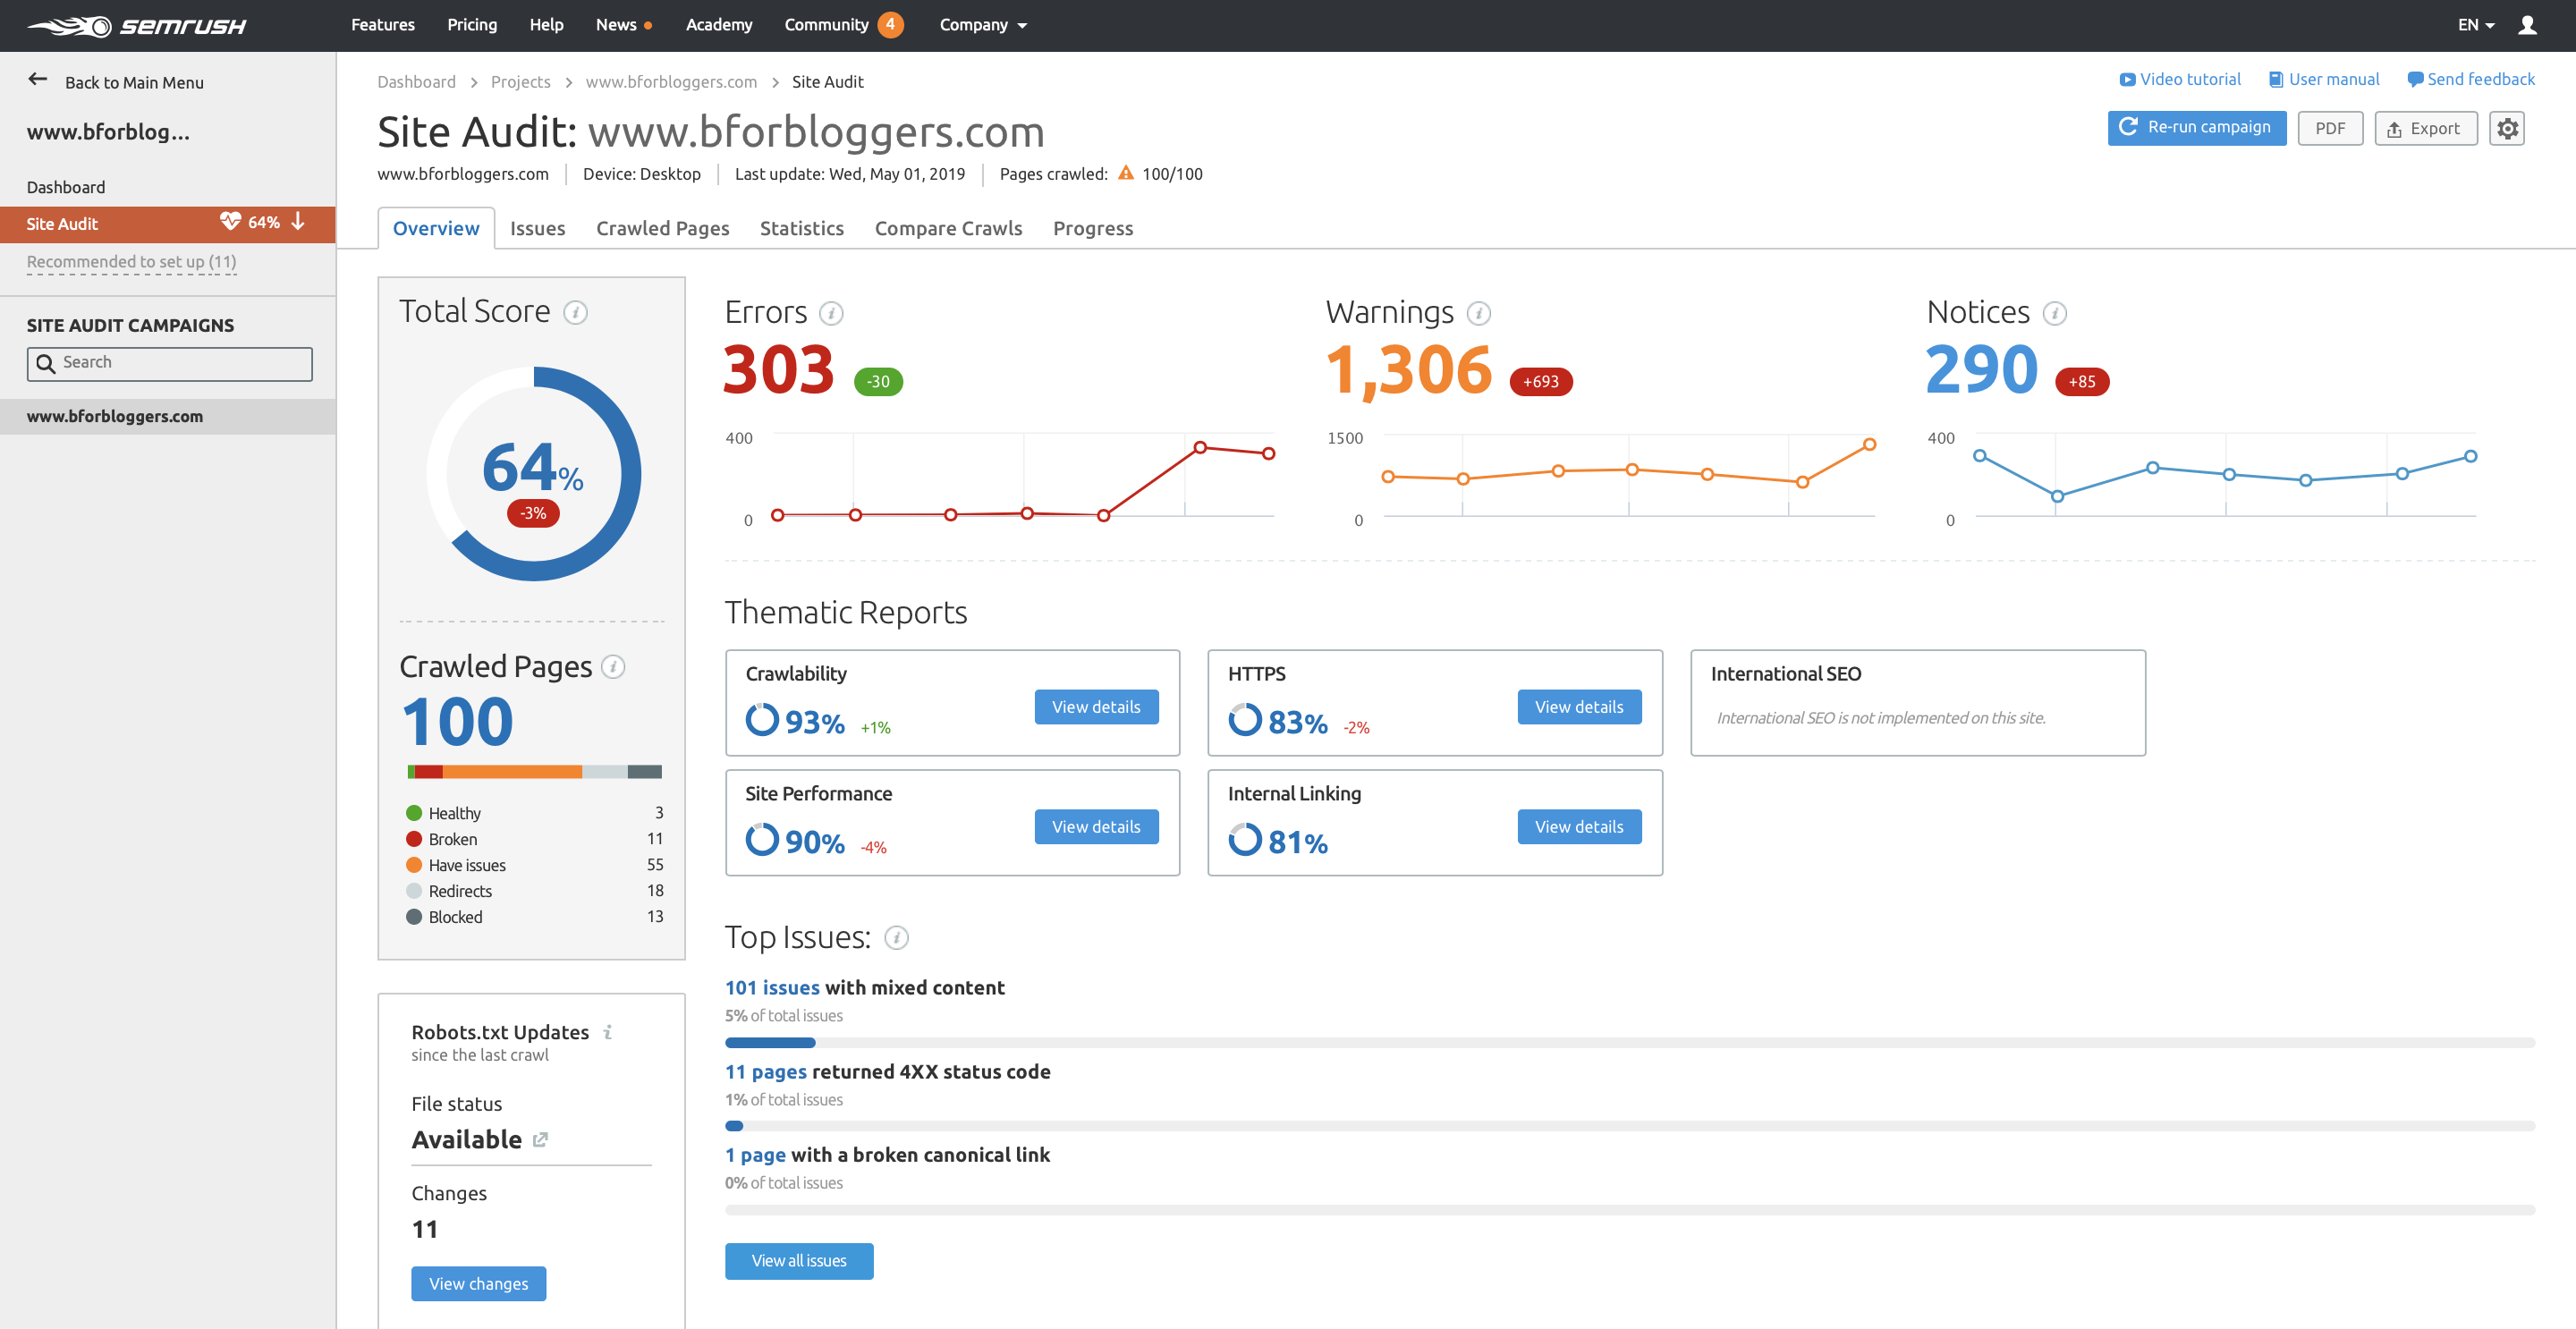Open the 11 pages 4XX link

tap(765, 1072)
